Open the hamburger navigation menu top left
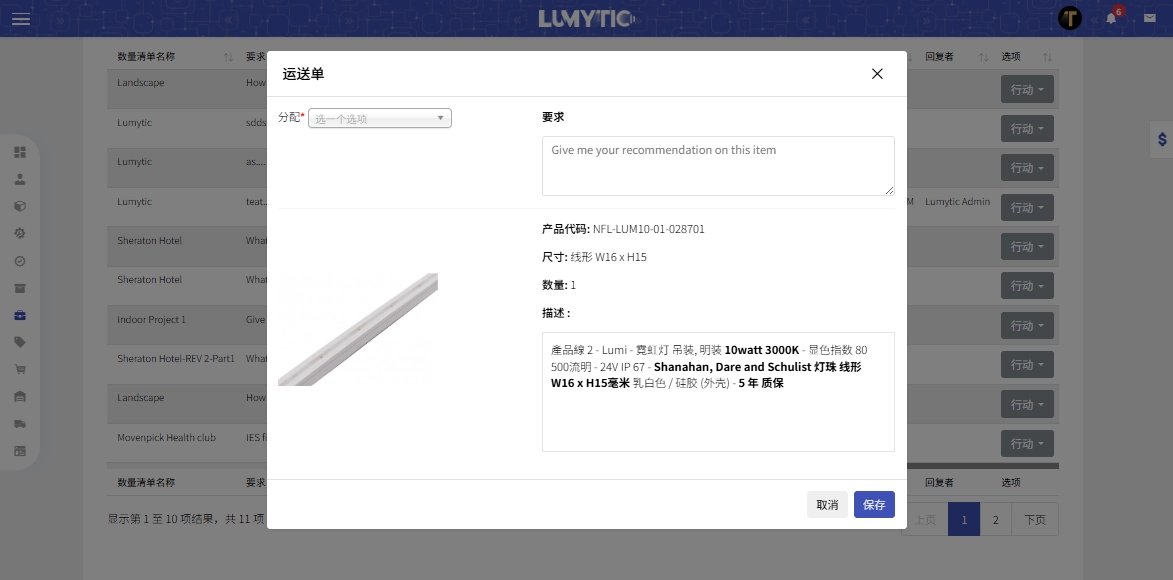The height and width of the screenshot is (580, 1173). click(x=20, y=18)
